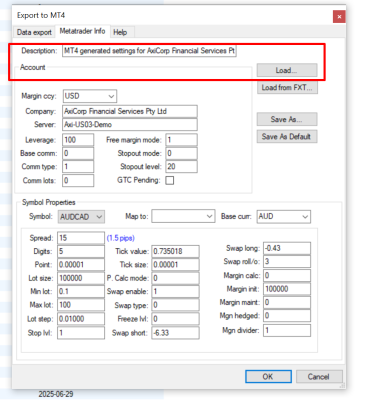Open the Base curr AUD dropdown

284,216
